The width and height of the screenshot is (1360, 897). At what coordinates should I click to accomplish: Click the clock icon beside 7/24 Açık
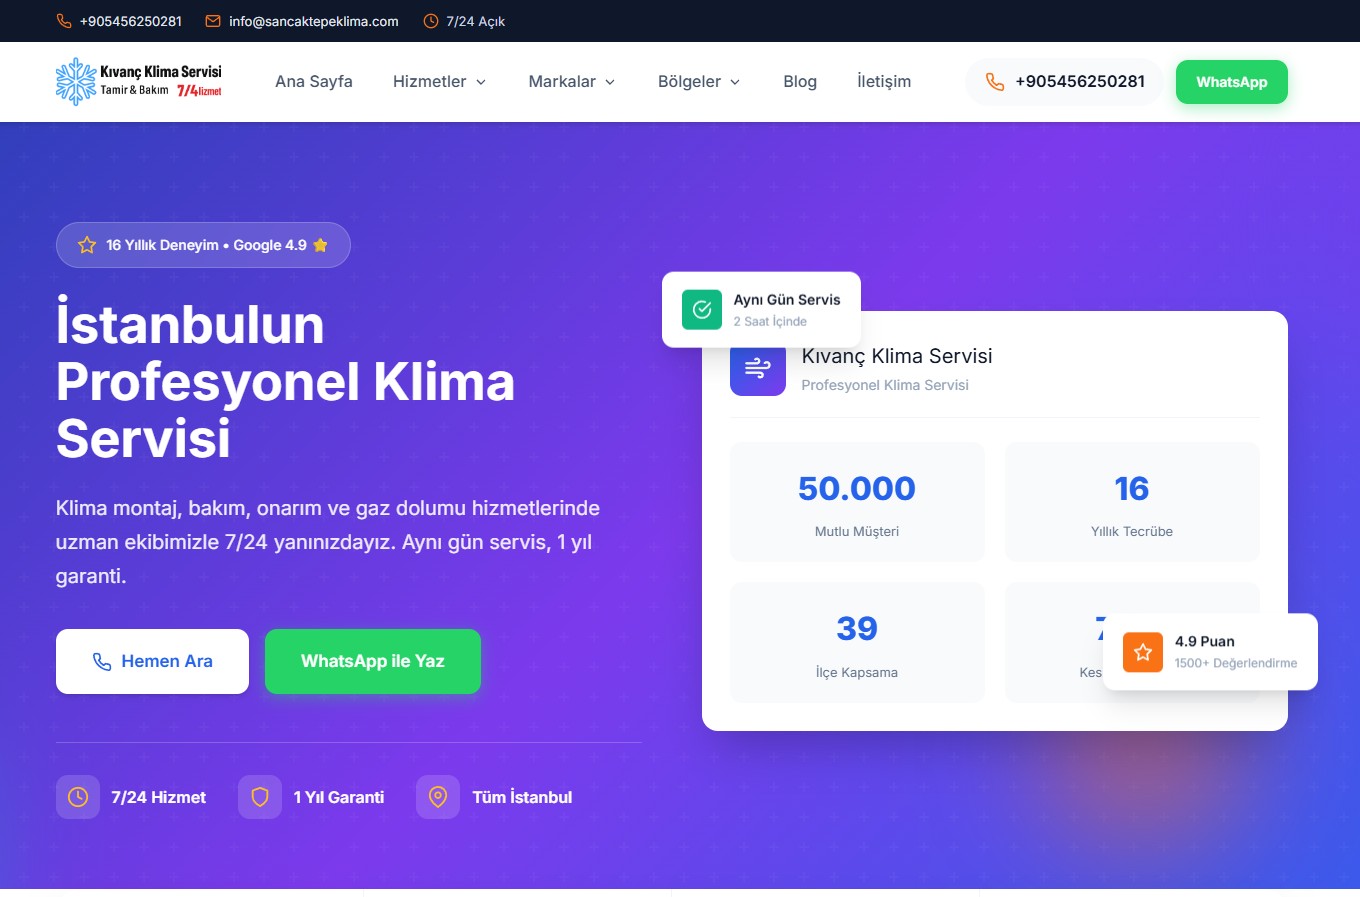[430, 20]
